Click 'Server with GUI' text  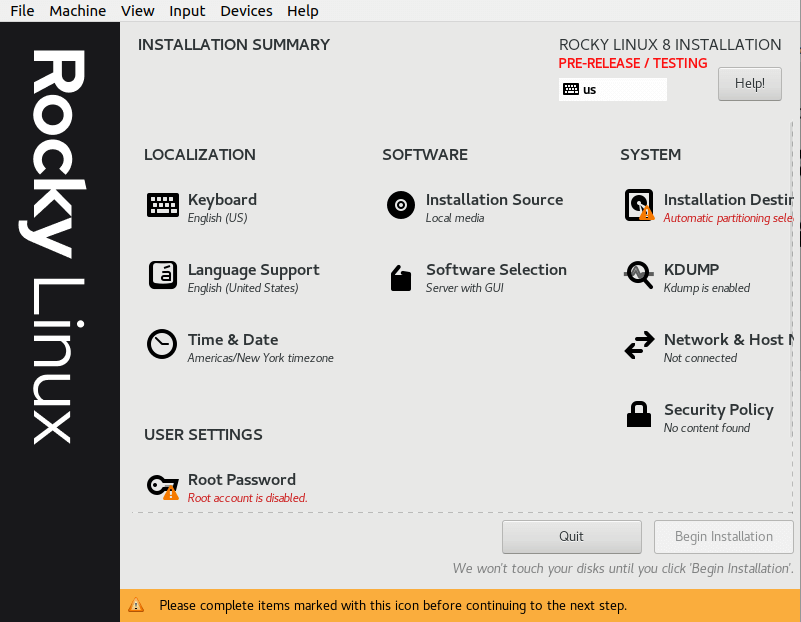click(x=465, y=288)
